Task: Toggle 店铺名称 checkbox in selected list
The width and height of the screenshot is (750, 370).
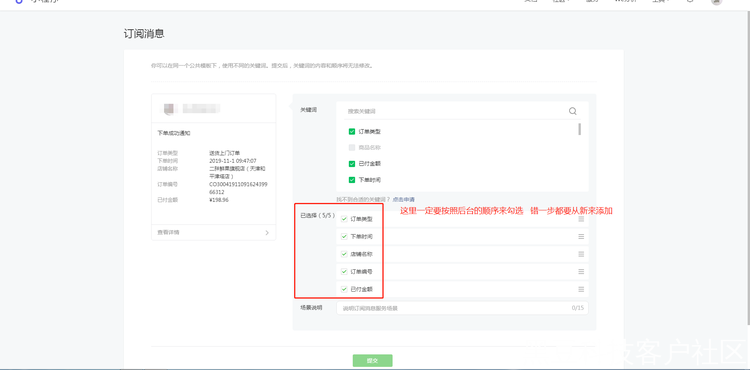Action: pos(344,254)
